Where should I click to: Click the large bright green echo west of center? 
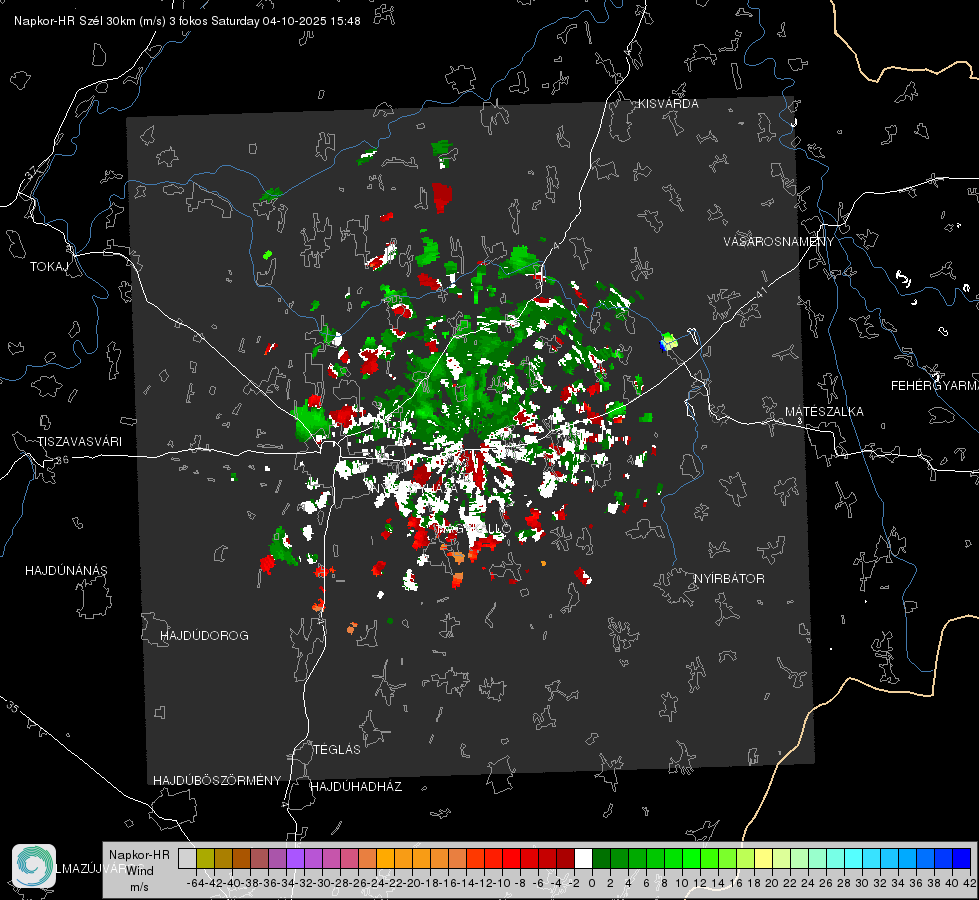coord(310,423)
